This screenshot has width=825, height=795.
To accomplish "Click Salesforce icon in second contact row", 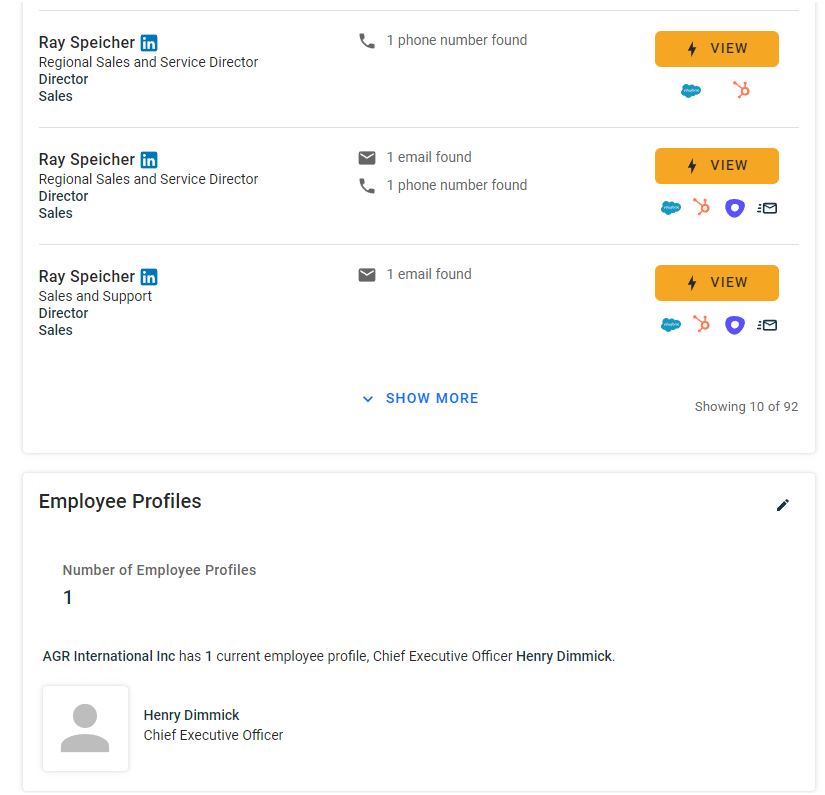I will pyautogui.click(x=671, y=208).
